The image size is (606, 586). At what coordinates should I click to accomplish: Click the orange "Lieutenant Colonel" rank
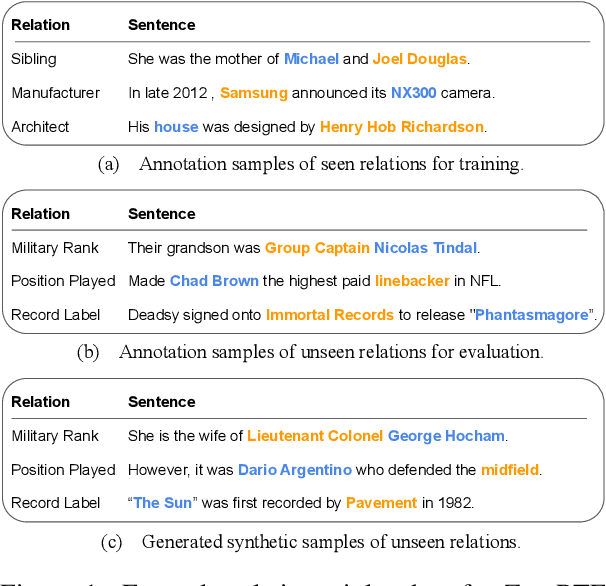pyautogui.click(x=315, y=435)
